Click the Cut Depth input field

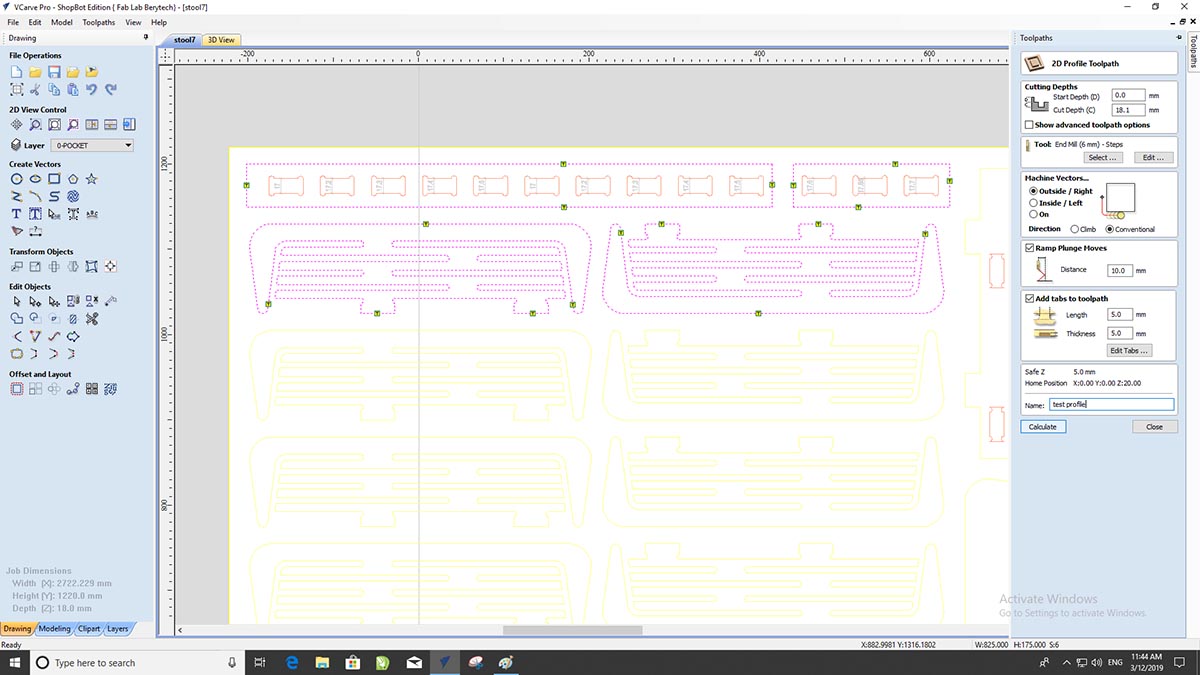coord(1128,110)
